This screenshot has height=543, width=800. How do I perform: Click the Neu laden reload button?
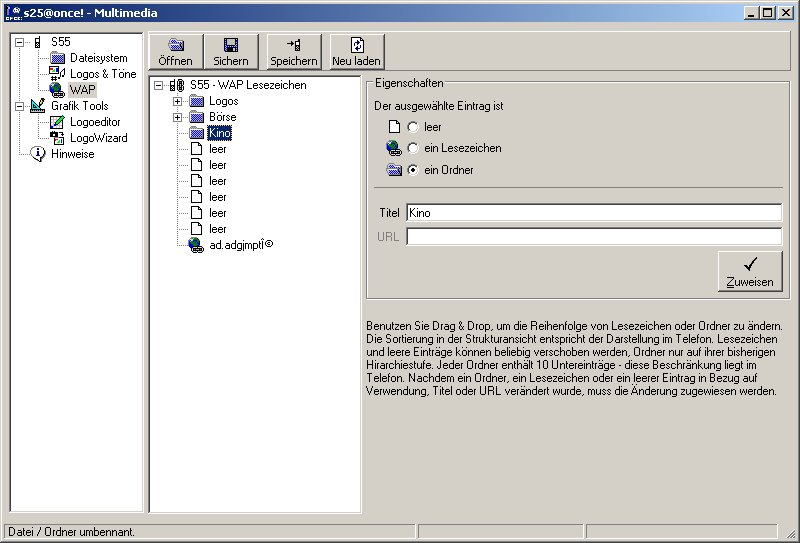click(357, 52)
